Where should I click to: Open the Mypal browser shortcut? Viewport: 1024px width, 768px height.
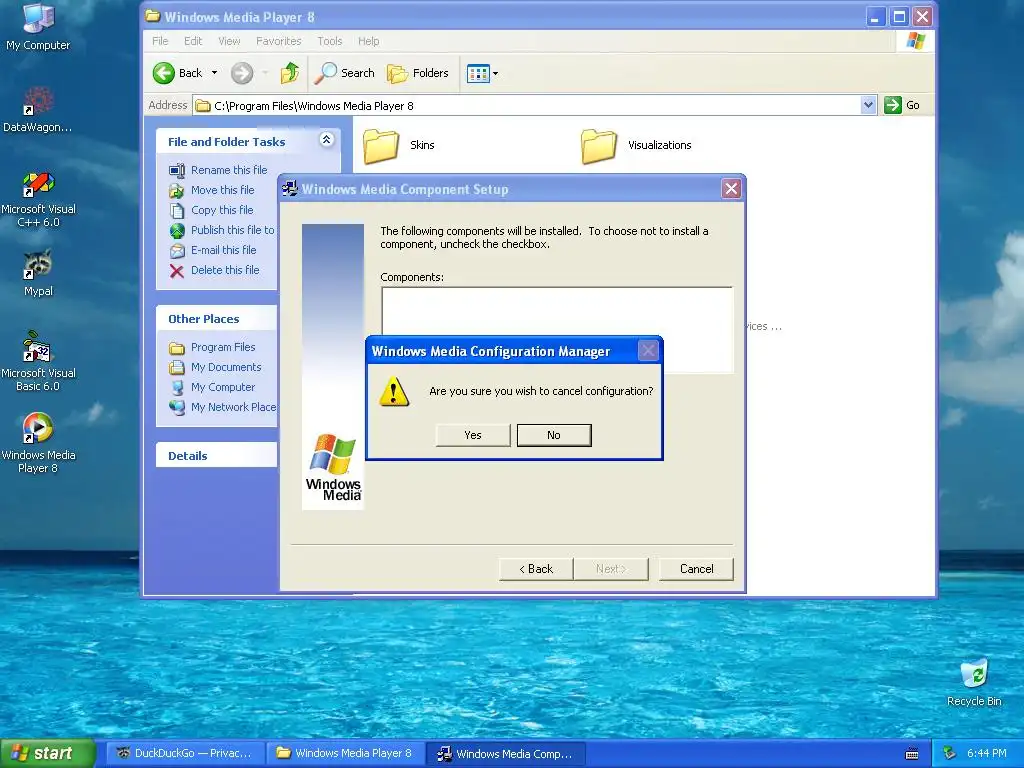coord(38,273)
